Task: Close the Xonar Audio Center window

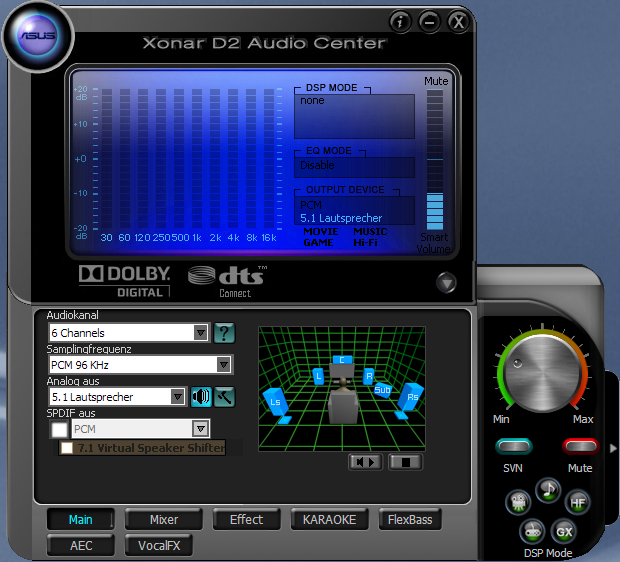Action: (x=459, y=21)
